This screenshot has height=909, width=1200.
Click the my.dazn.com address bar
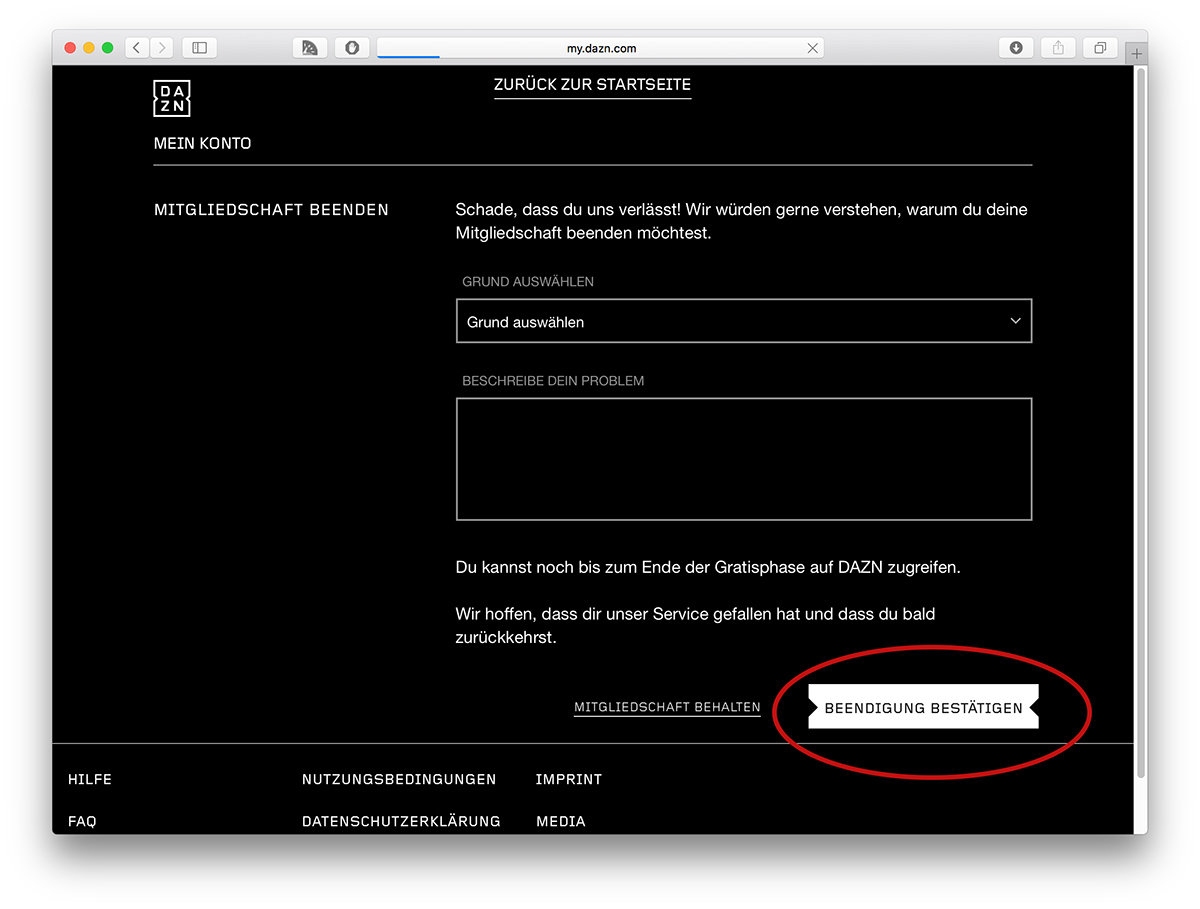pyautogui.click(x=600, y=48)
